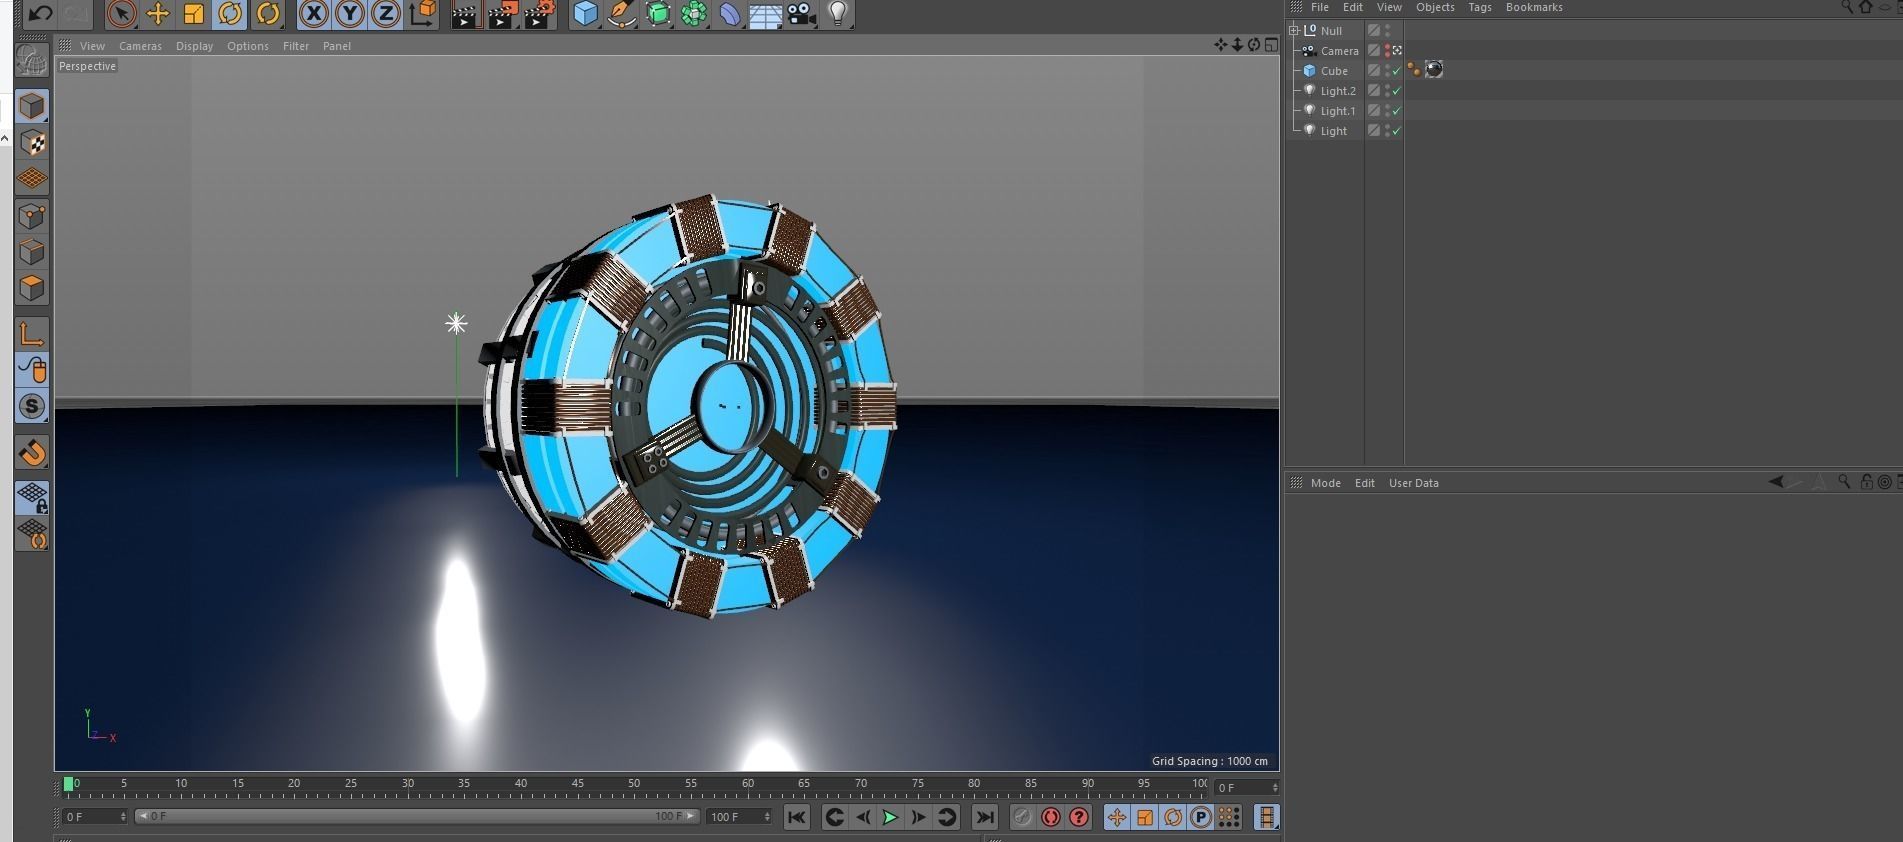Click Make Editable icon in left toolbar
This screenshot has height=842, width=1903.
pyautogui.click(x=31, y=61)
